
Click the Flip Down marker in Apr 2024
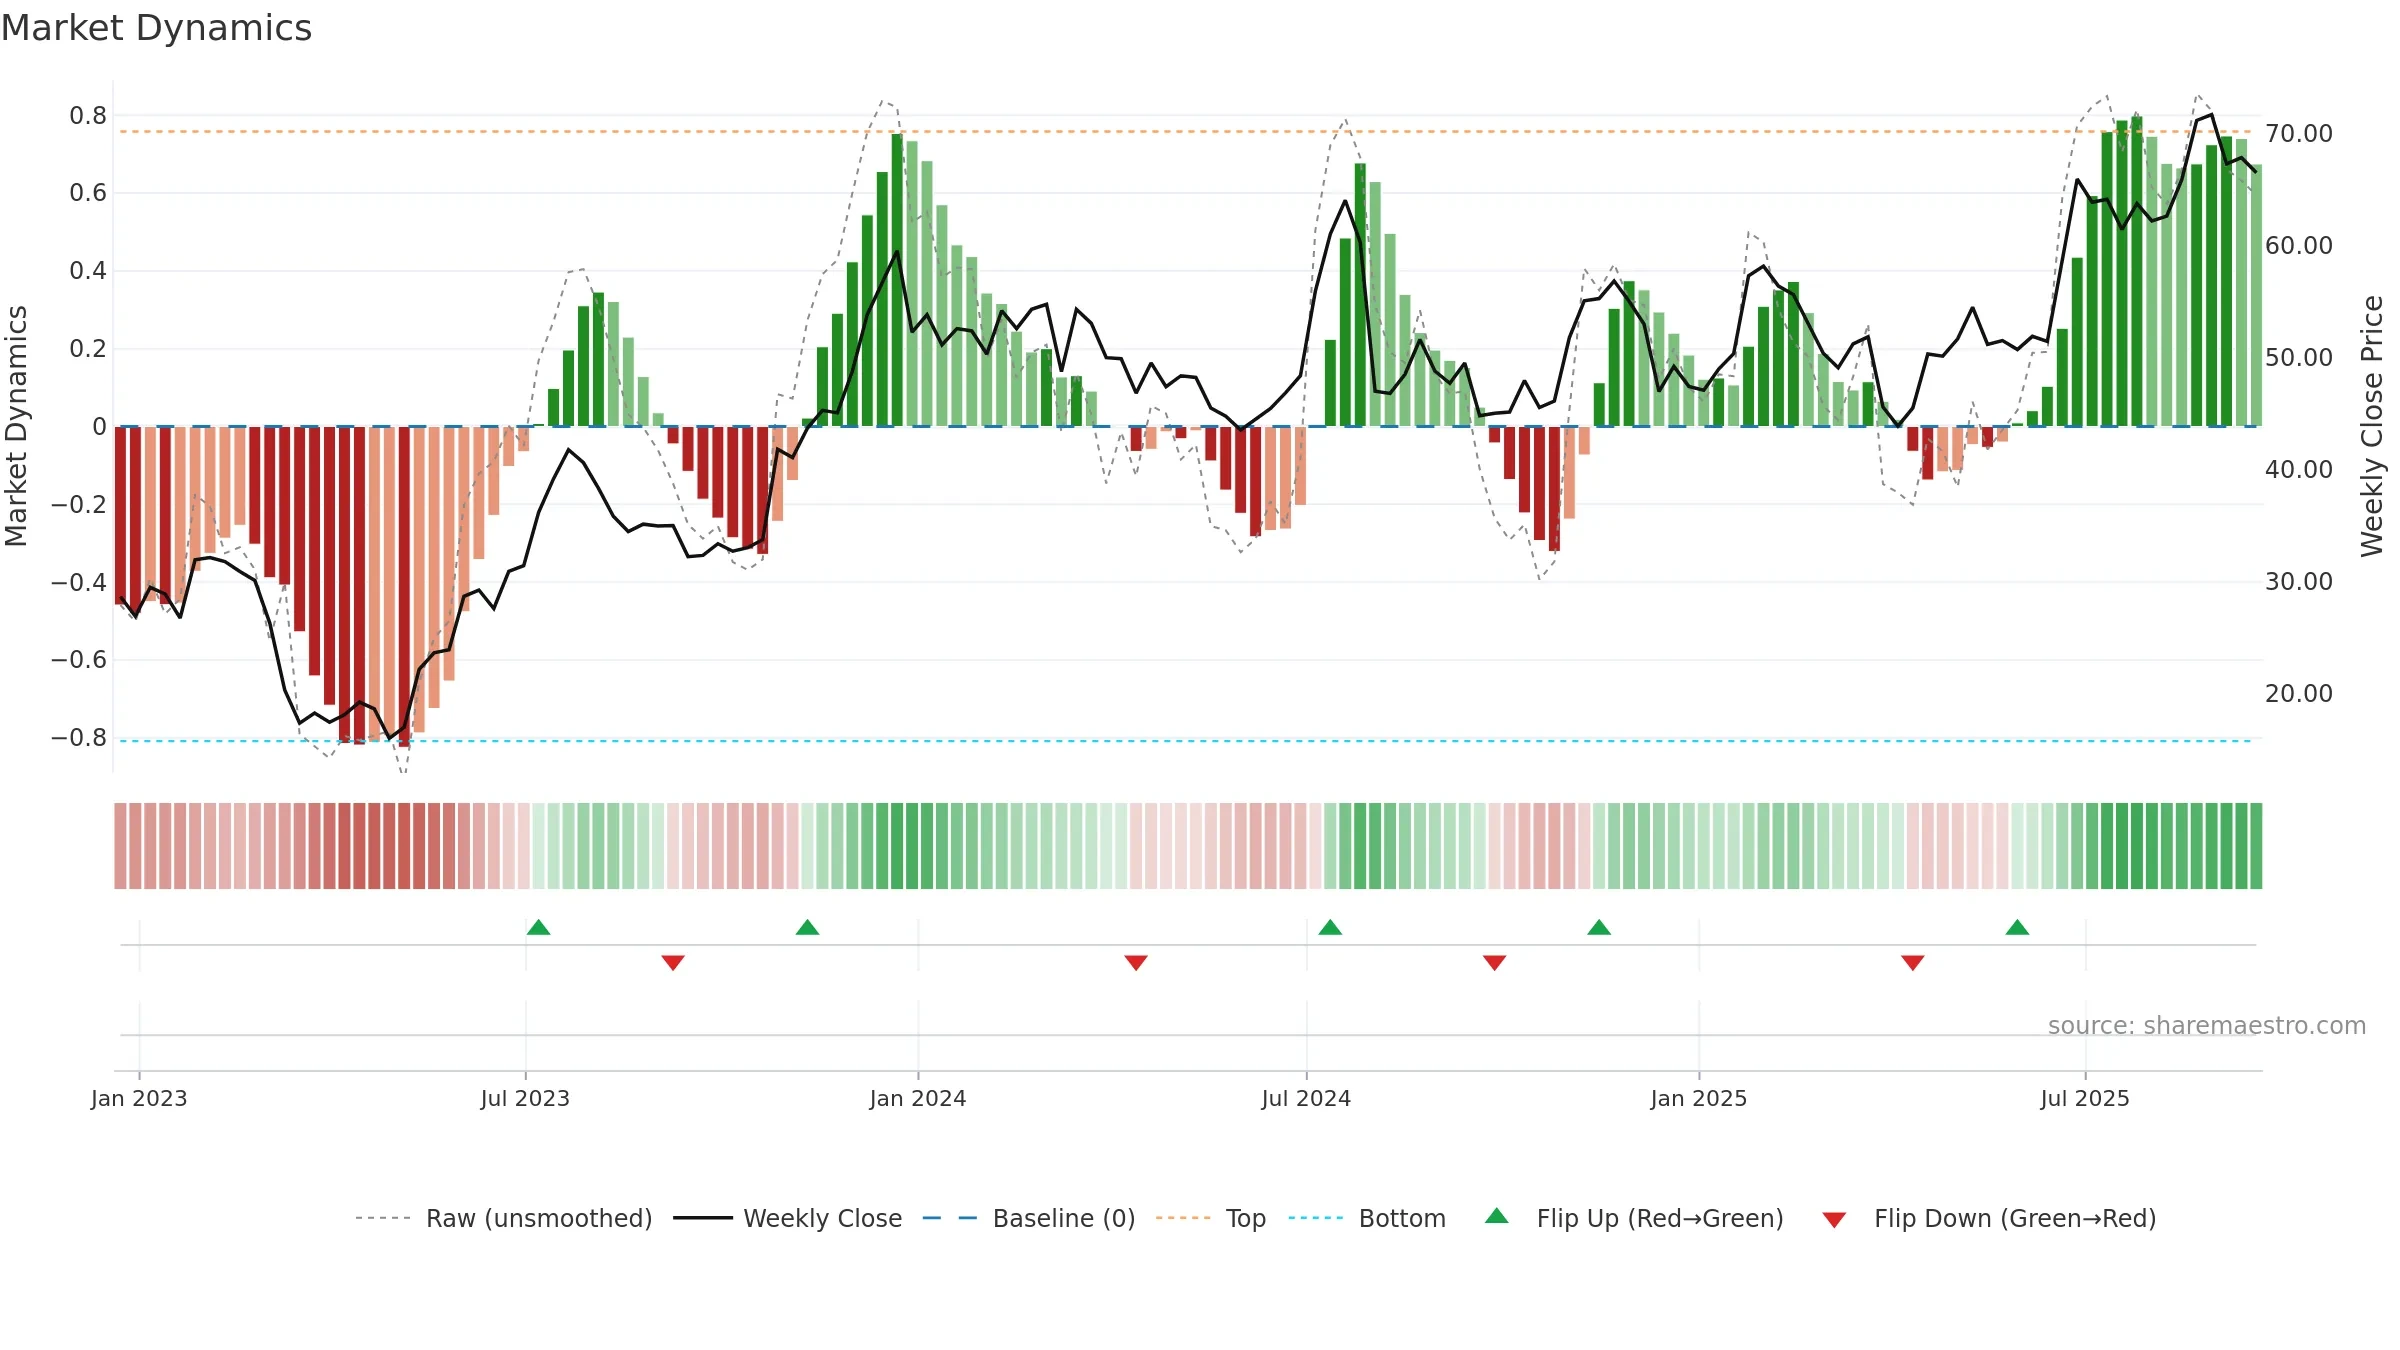tap(1136, 963)
